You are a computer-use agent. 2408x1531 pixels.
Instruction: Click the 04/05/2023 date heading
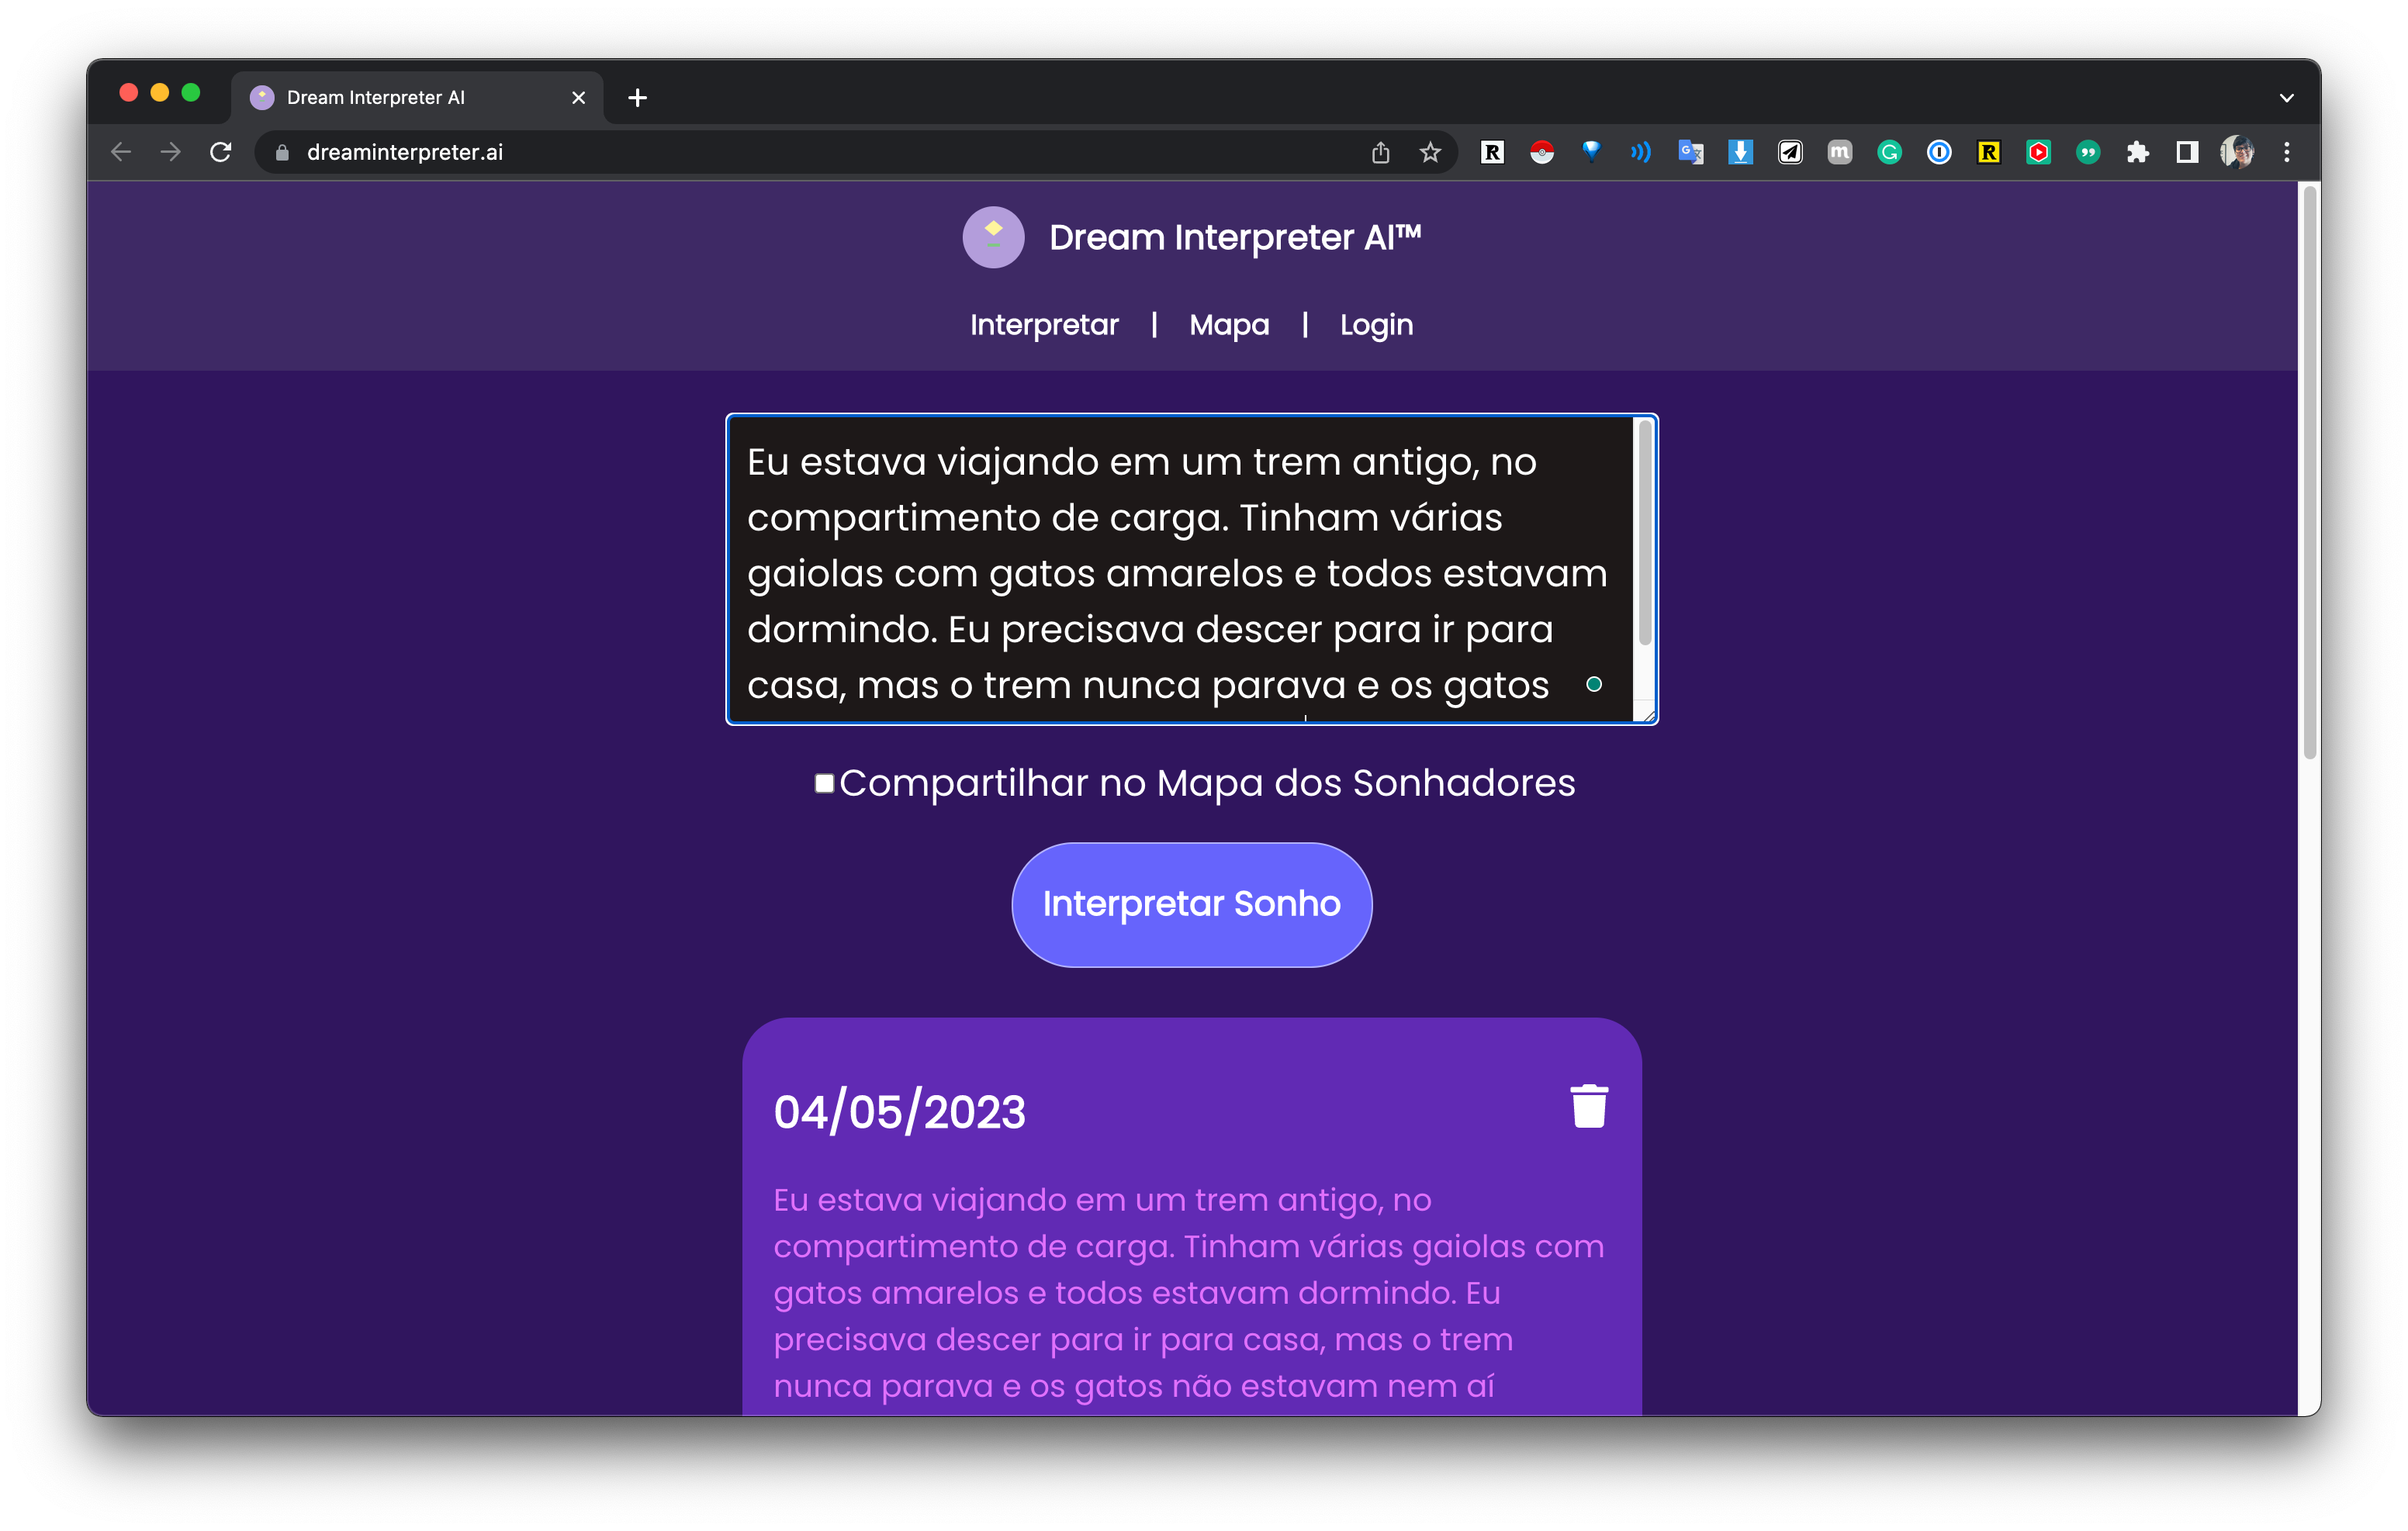899,1112
